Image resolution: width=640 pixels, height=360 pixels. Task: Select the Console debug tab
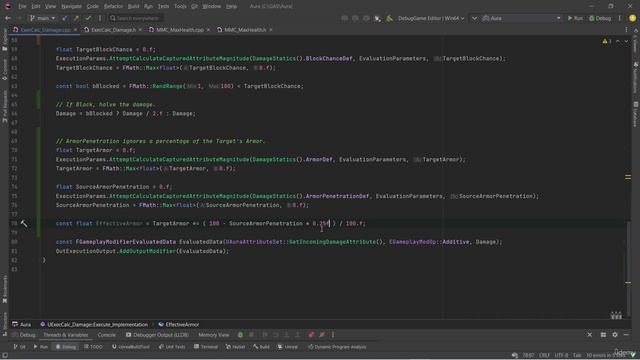(x=107, y=335)
